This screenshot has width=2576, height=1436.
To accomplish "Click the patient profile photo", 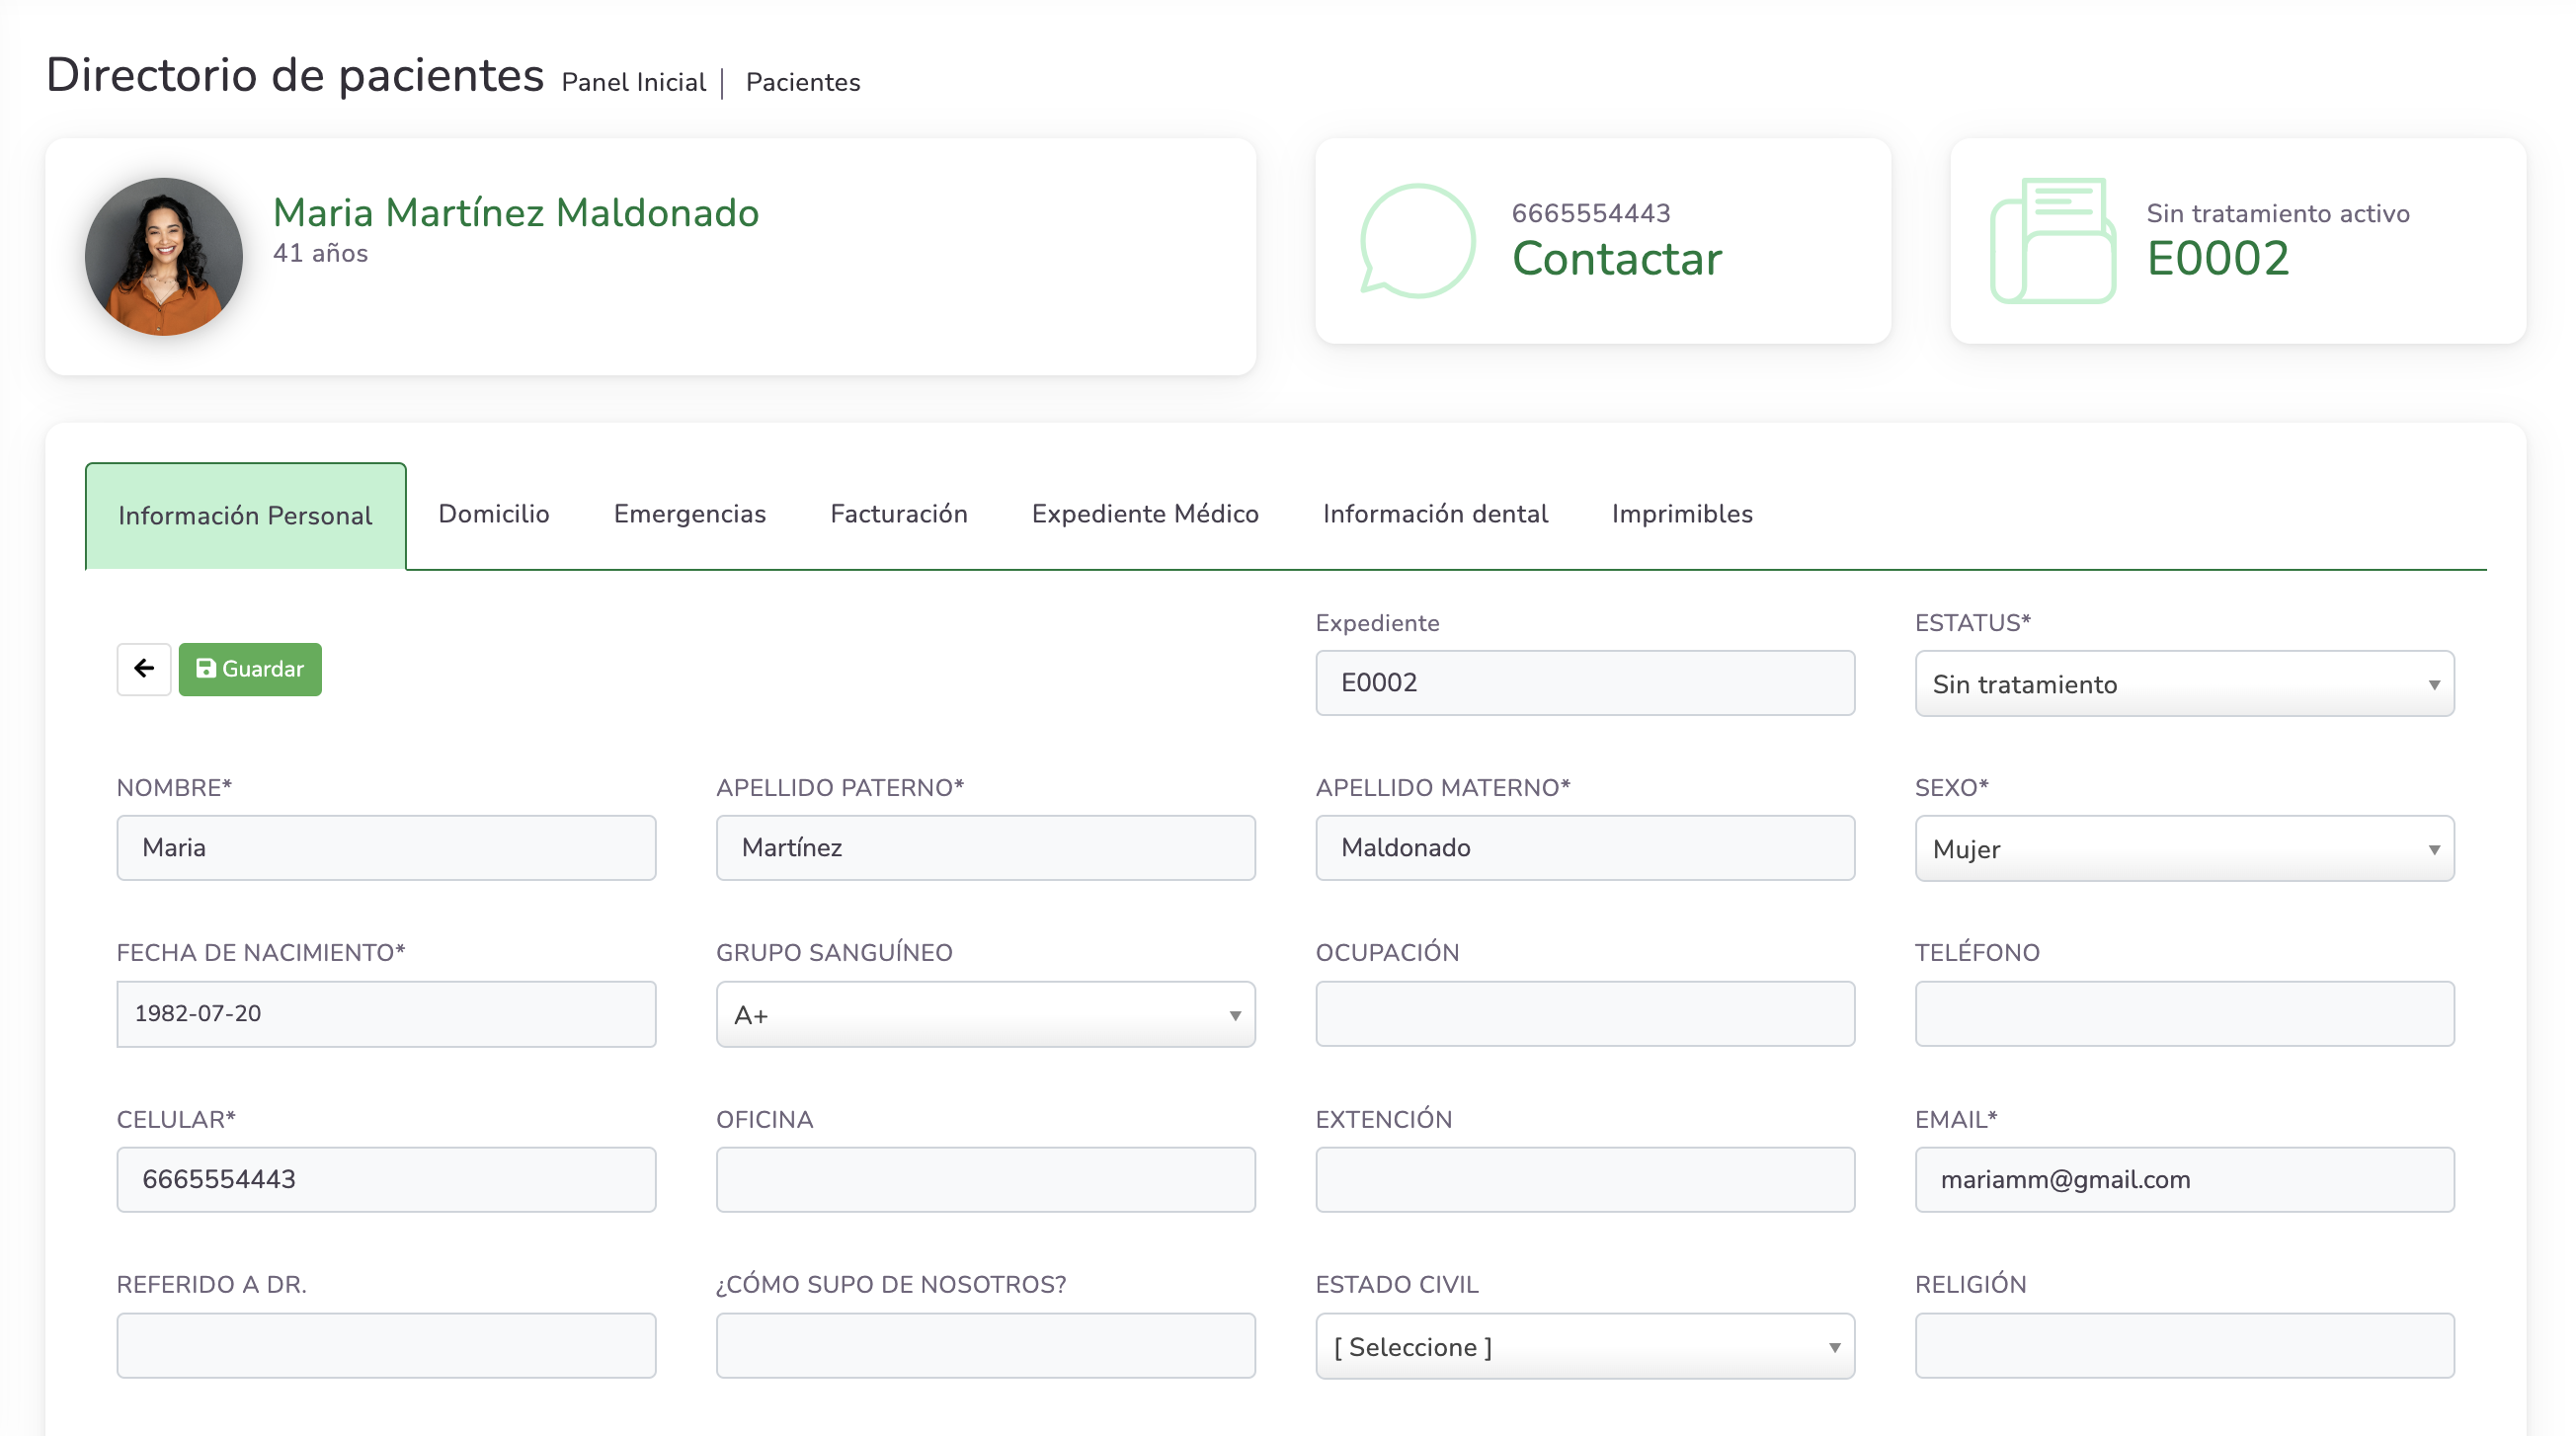I will coord(164,257).
